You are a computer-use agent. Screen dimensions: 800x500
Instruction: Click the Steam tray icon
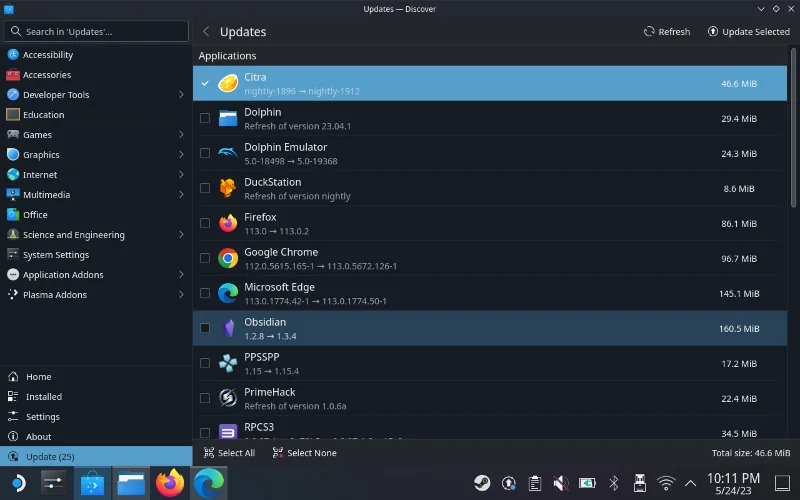click(x=482, y=483)
